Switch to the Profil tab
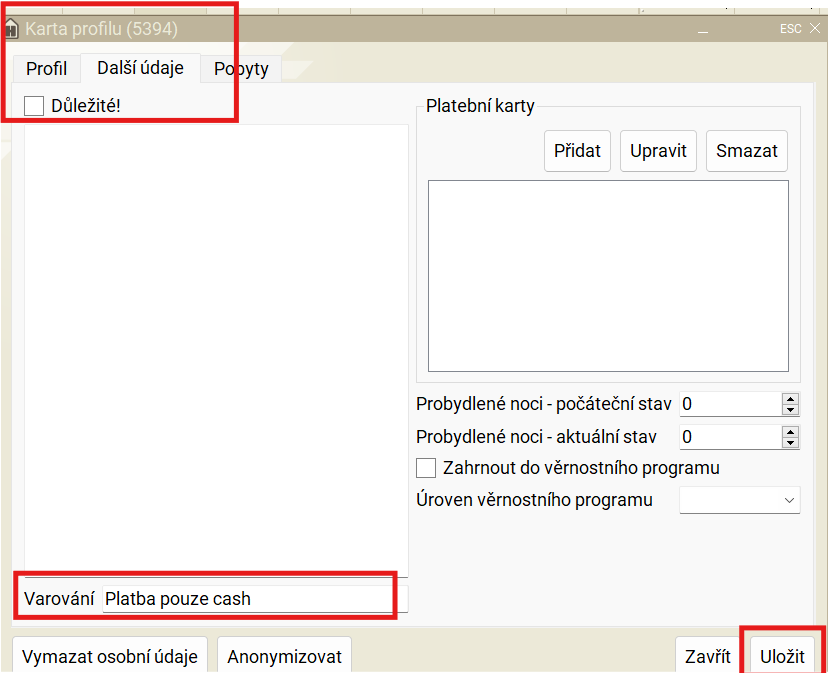This screenshot has width=828, height=673. tap(46, 69)
